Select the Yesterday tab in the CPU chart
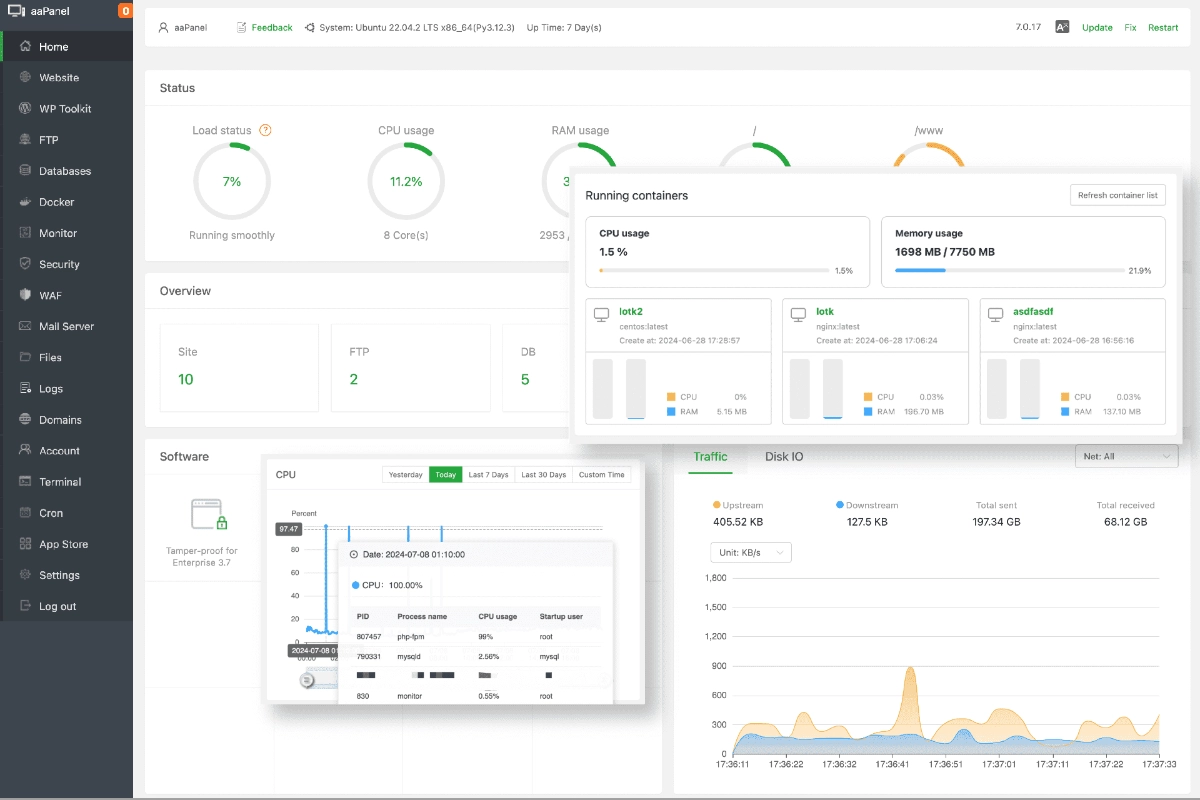The width and height of the screenshot is (1200, 800). (405, 475)
